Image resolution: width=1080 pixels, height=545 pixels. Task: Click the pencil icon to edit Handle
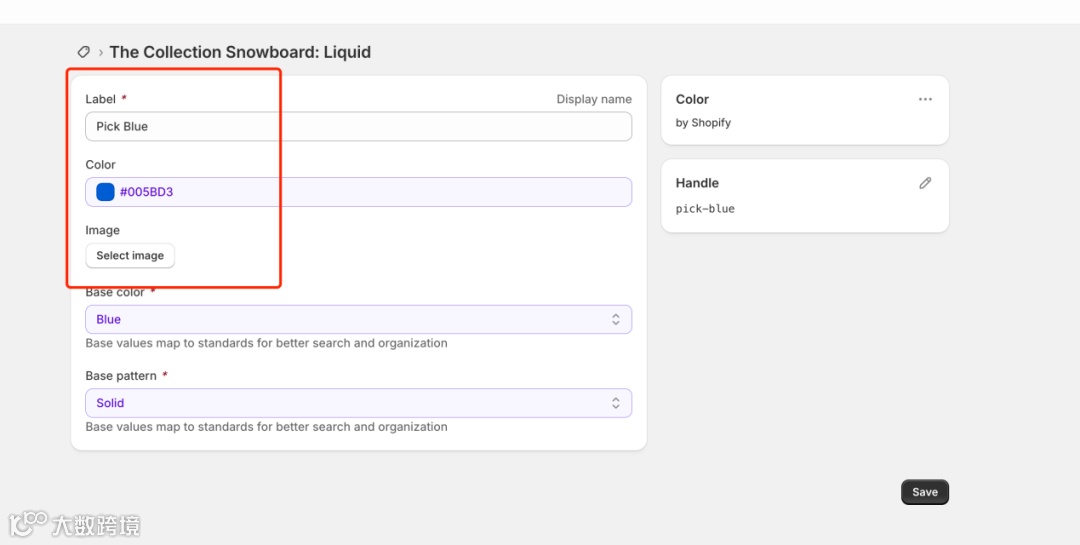tap(925, 183)
